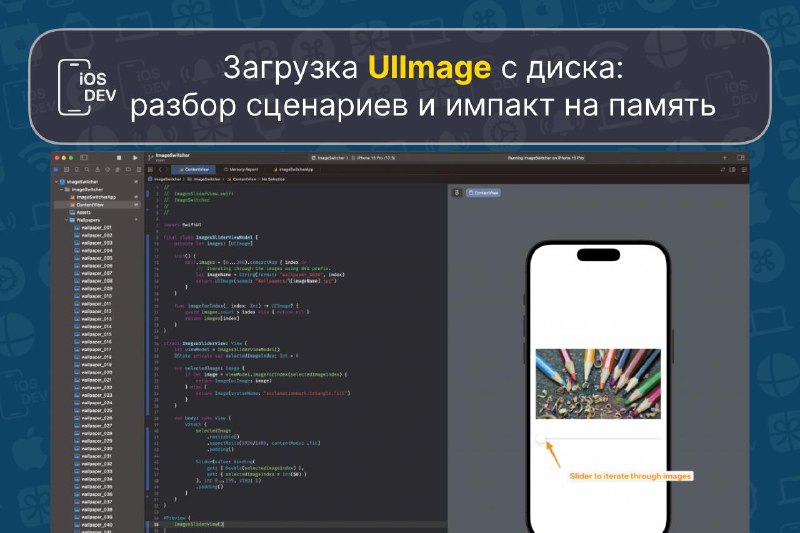
Task: Select wallpaper_005 in the navigator
Action: tap(97, 258)
